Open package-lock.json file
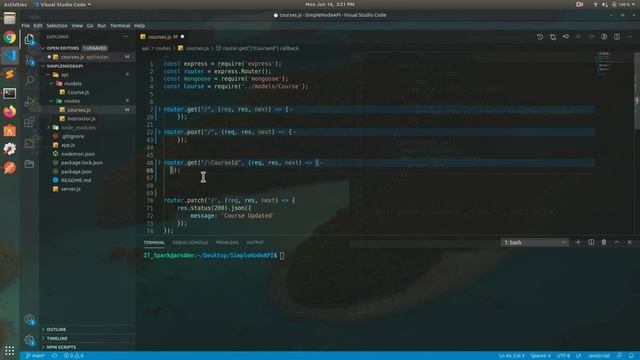This screenshot has height=360, width=640. point(82,162)
